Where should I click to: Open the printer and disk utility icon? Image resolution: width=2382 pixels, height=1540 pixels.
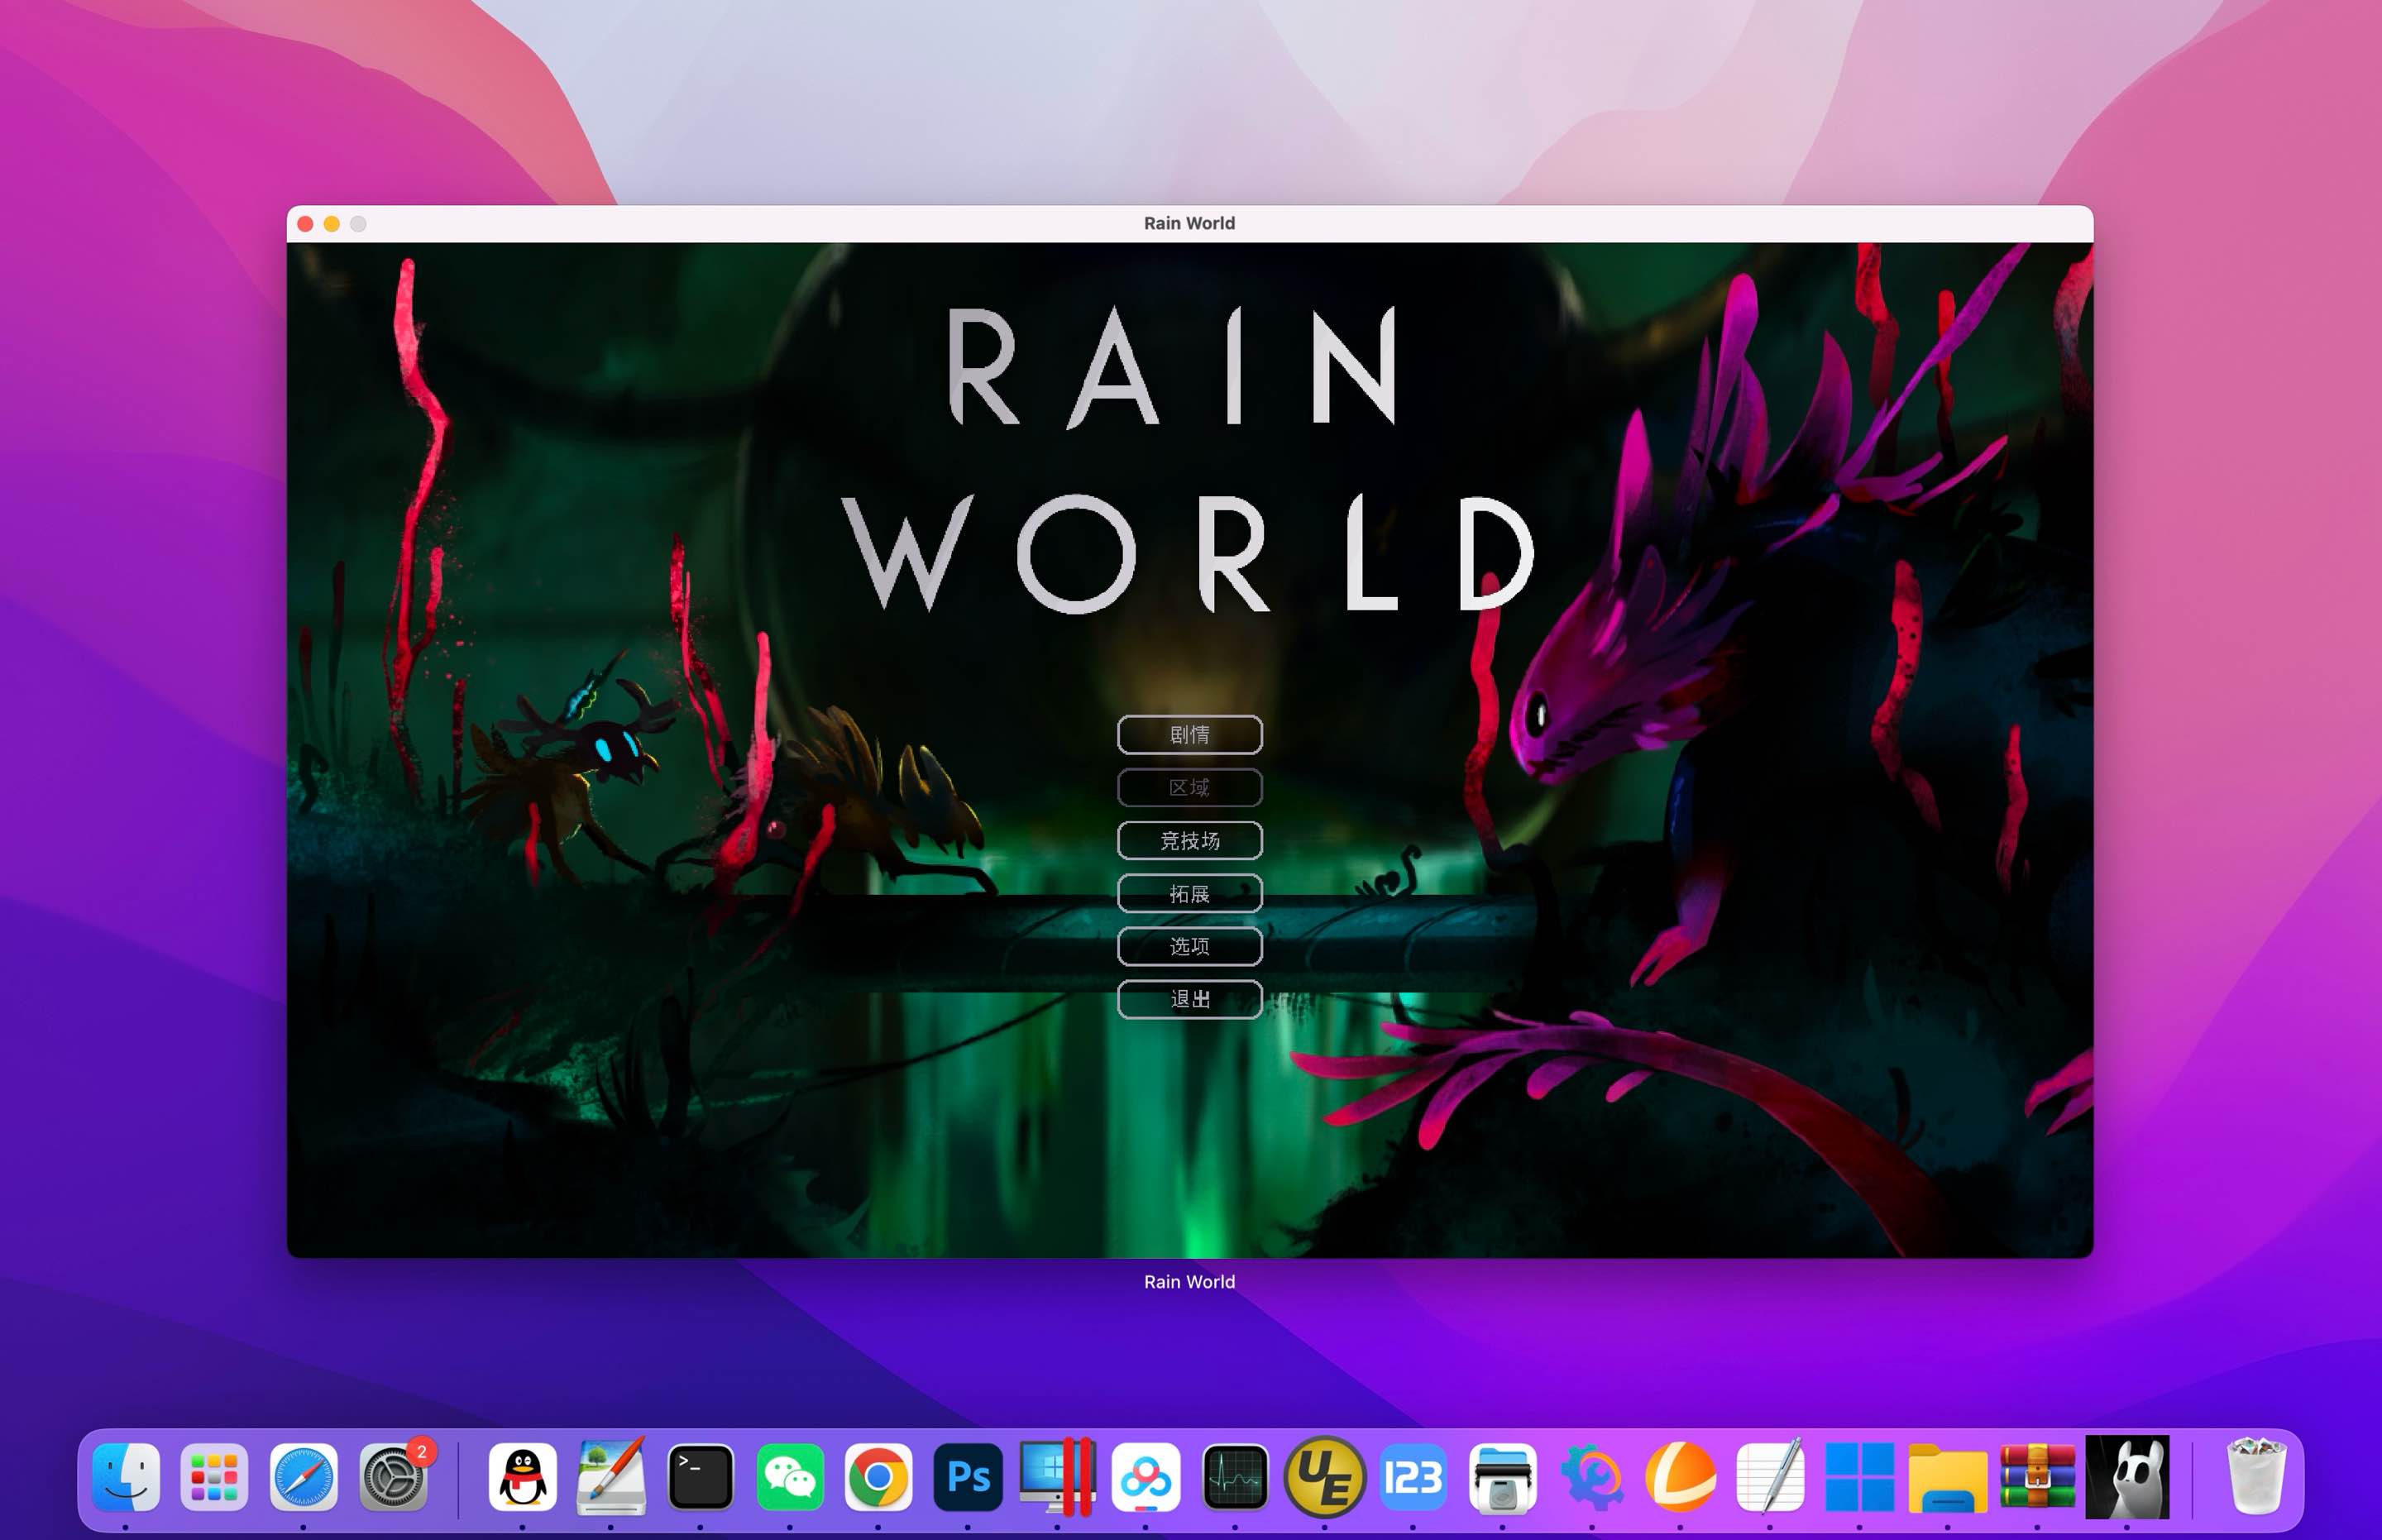1502,1477
